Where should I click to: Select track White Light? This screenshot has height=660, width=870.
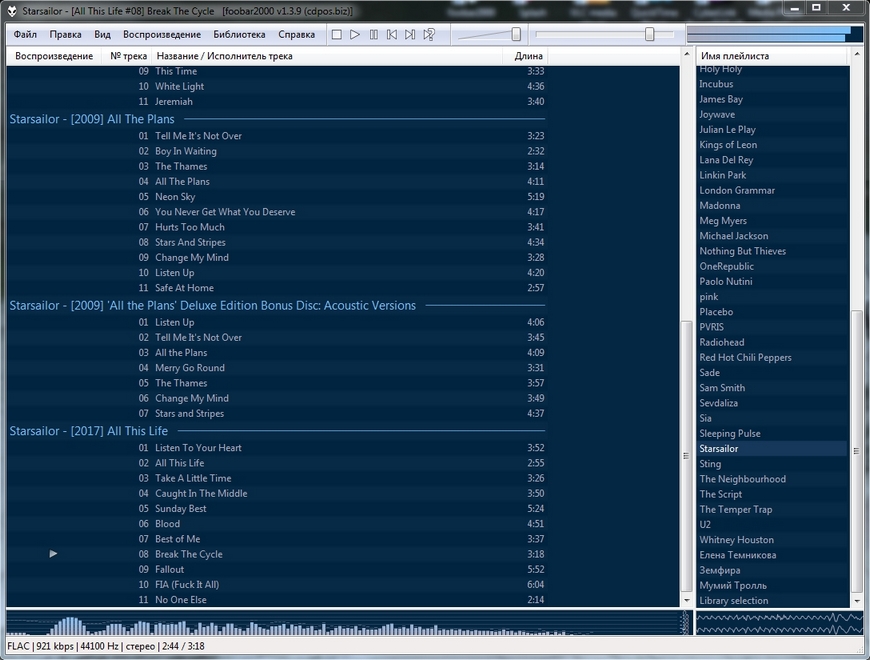pyautogui.click(x=277, y=87)
